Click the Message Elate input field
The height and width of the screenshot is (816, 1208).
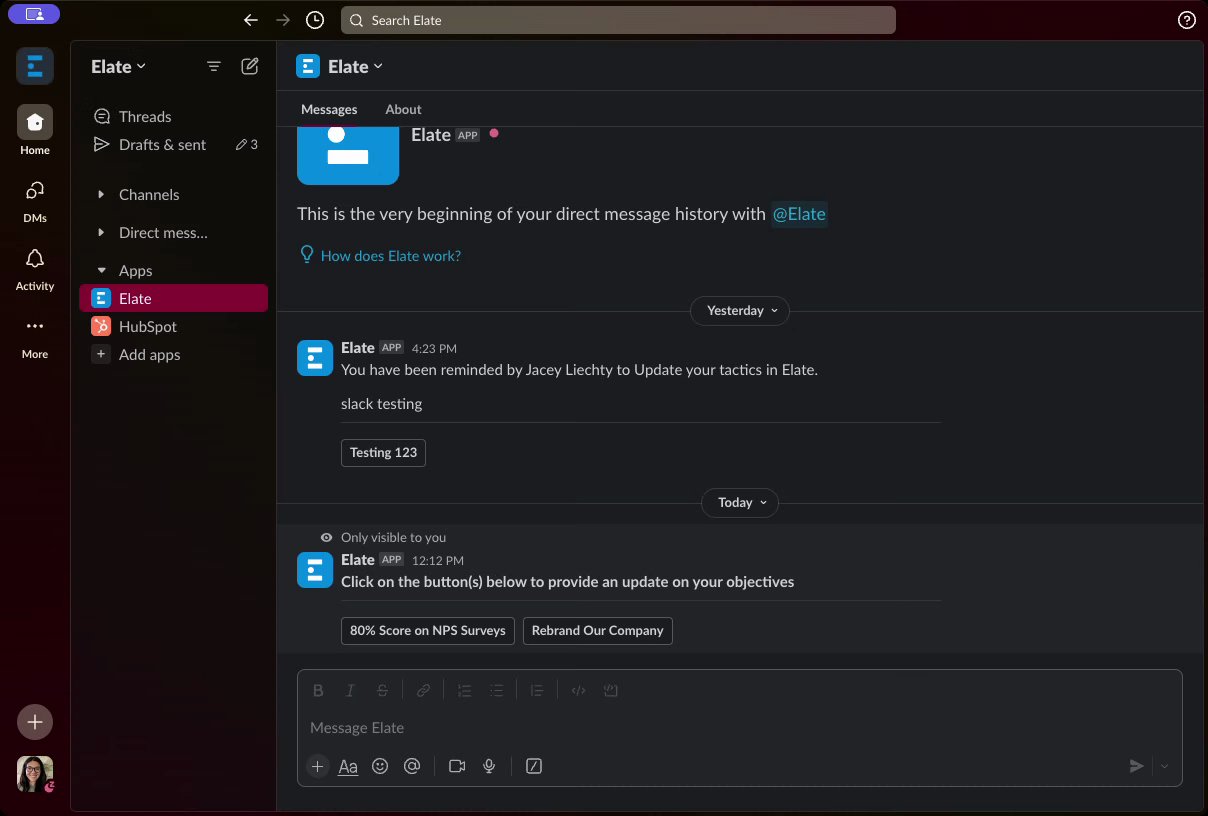(740, 728)
